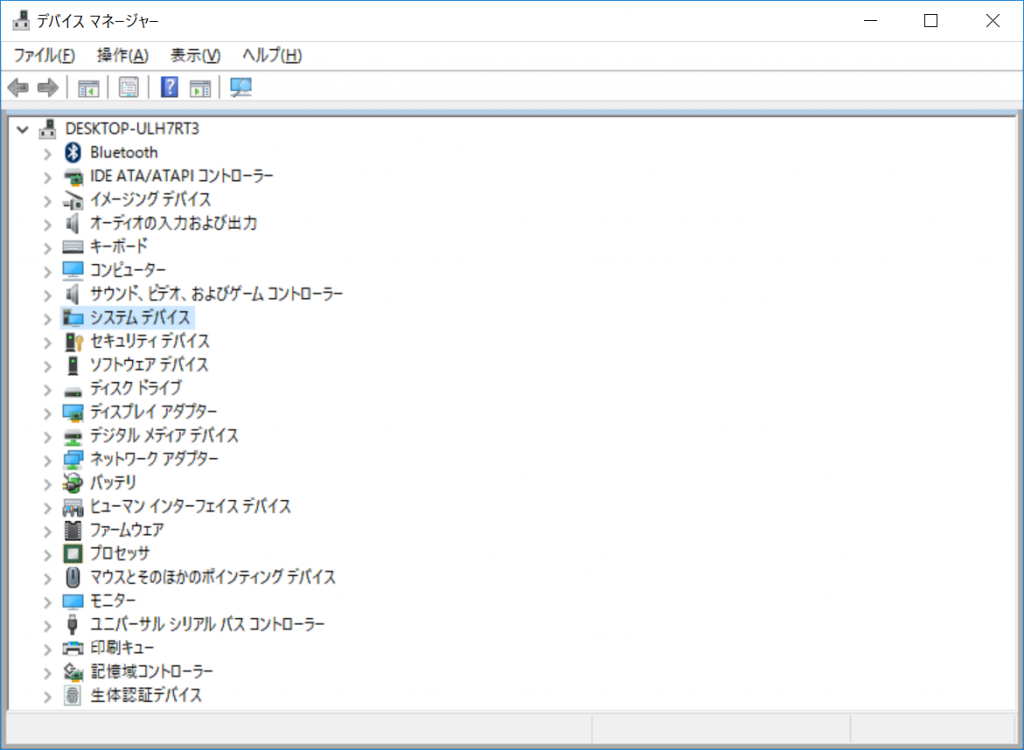Image resolution: width=1024 pixels, height=750 pixels.
Task: Click the computer icon beside DESKTOP-ULH7RT3
Action: coord(47,129)
